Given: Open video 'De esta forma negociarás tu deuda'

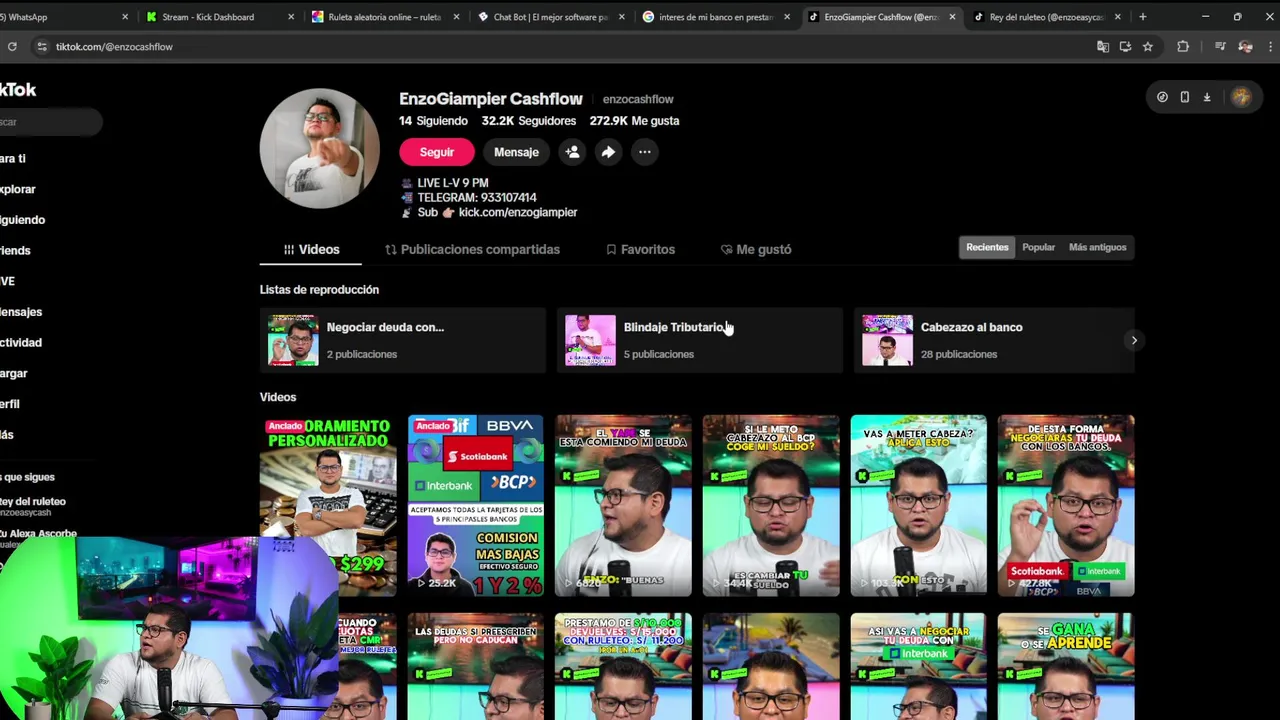Looking at the screenshot, I should (1066, 506).
